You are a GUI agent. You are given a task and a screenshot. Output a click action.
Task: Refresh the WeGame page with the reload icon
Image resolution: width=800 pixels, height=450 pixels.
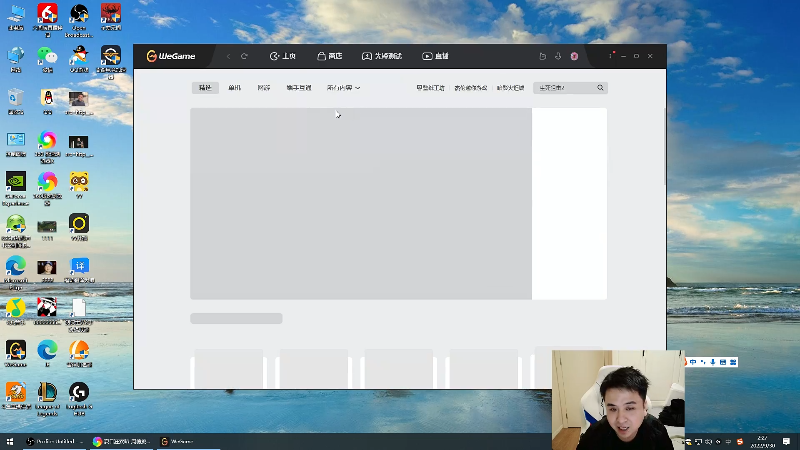pos(244,56)
